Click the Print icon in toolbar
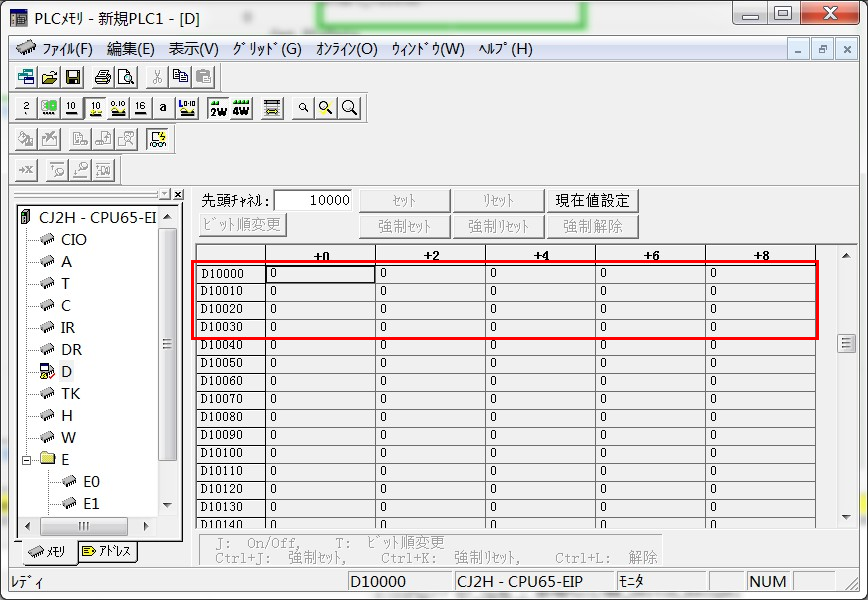Screen dimensions: 868x600 point(102,77)
